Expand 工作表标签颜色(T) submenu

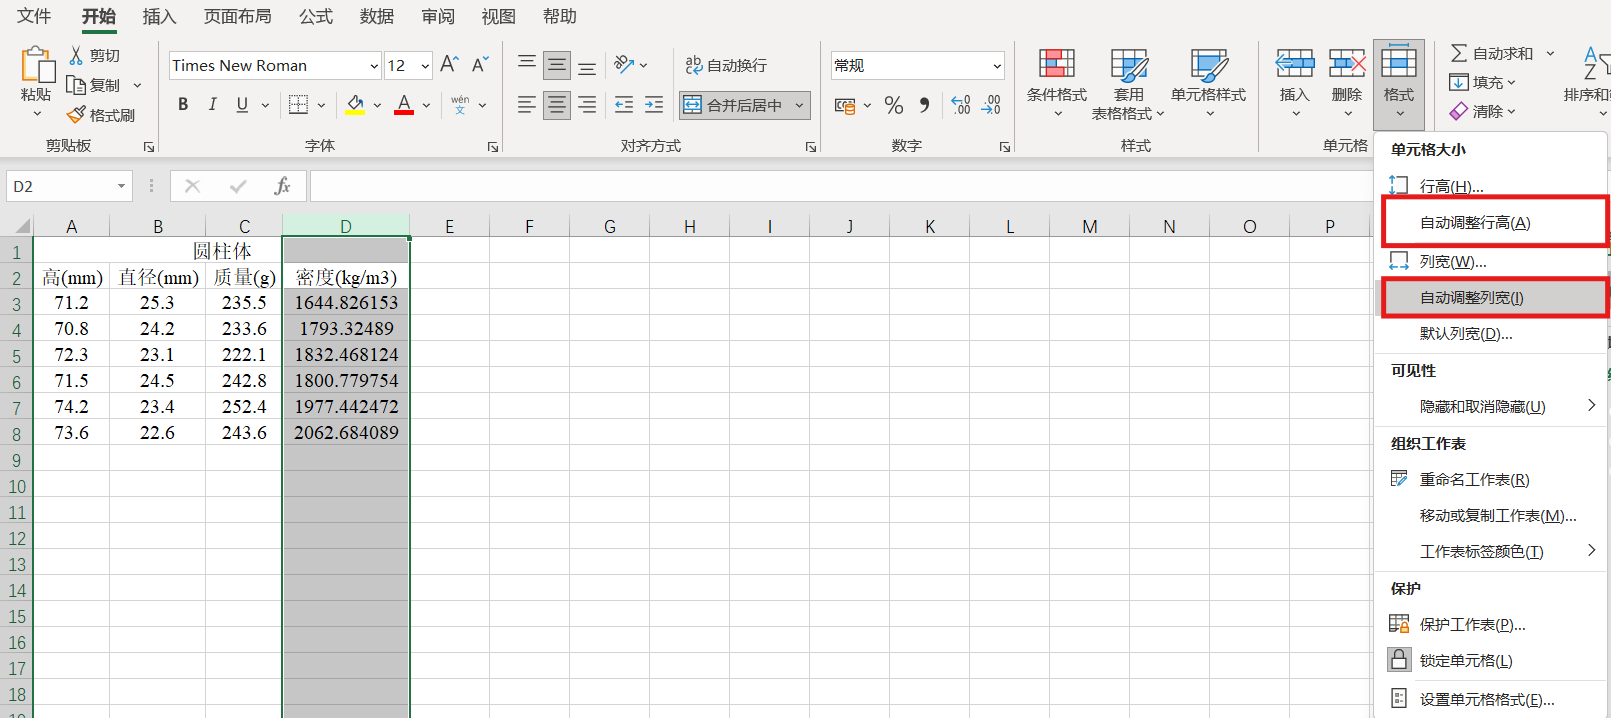[x=1491, y=552]
